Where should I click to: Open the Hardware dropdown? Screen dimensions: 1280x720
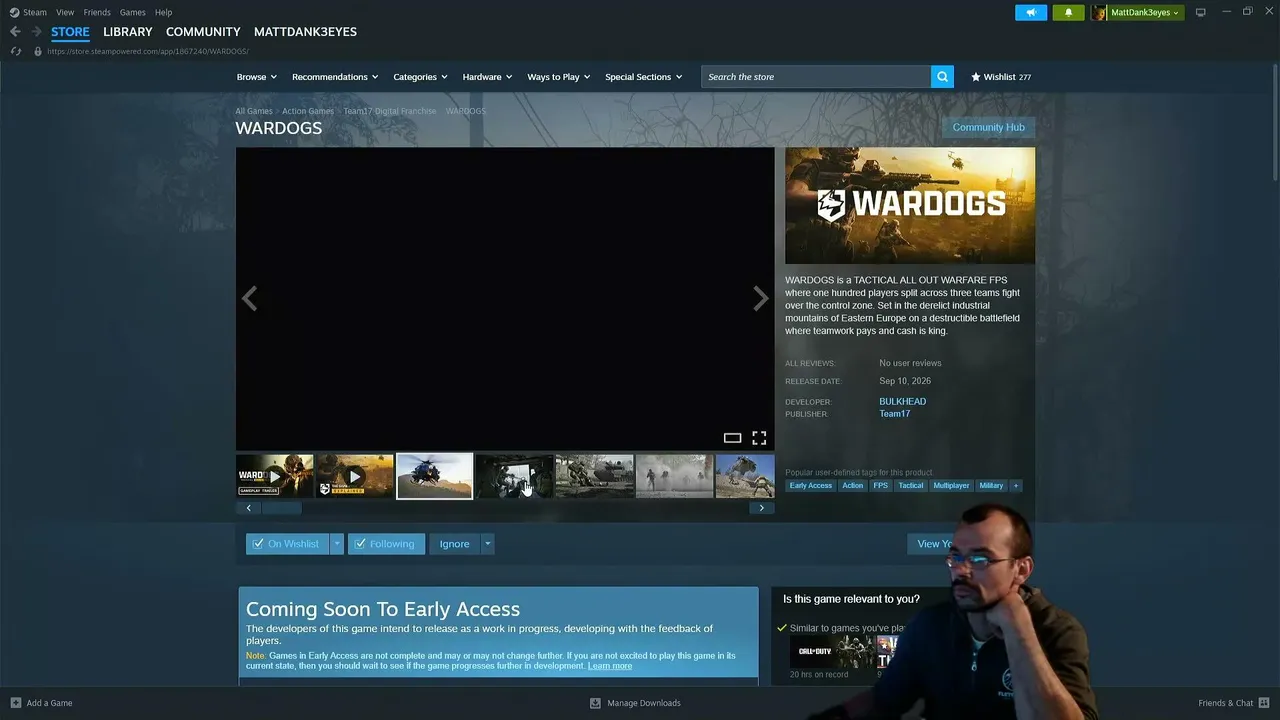pos(487,77)
